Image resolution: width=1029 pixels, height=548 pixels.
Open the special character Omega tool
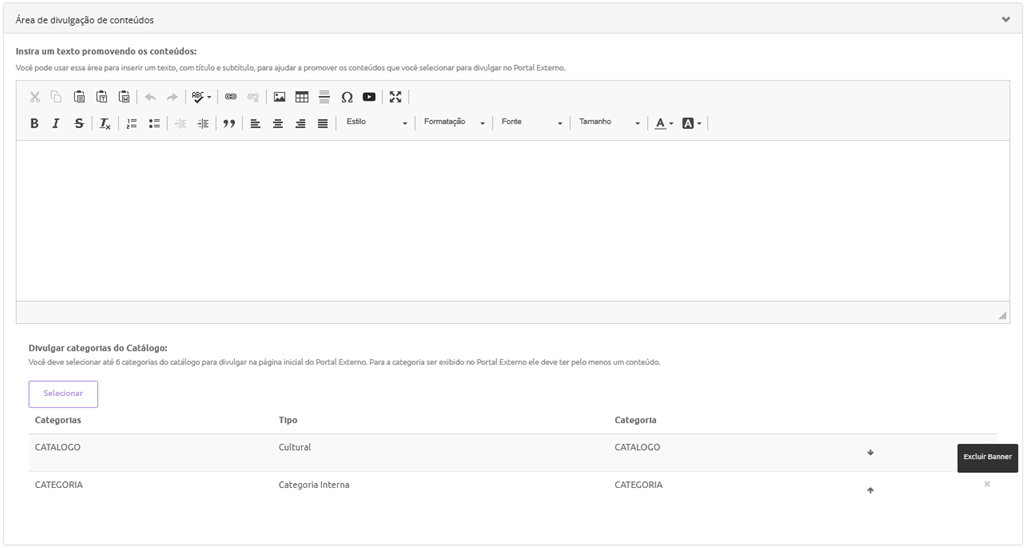pyautogui.click(x=347, y=97)
